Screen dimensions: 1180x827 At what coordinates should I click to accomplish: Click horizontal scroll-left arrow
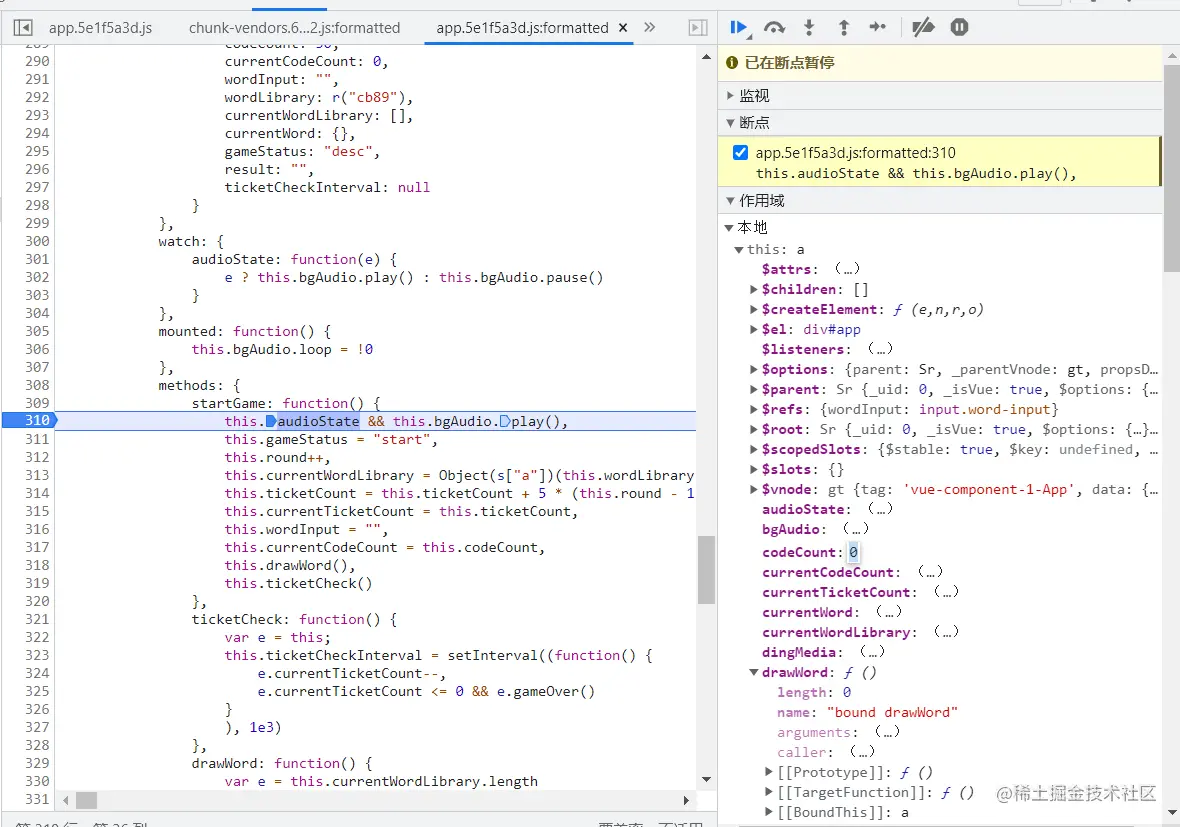pos(66,801)
